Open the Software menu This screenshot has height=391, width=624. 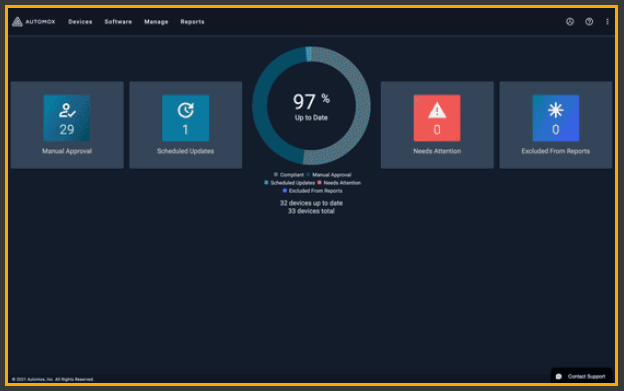[x=118, y=22]
